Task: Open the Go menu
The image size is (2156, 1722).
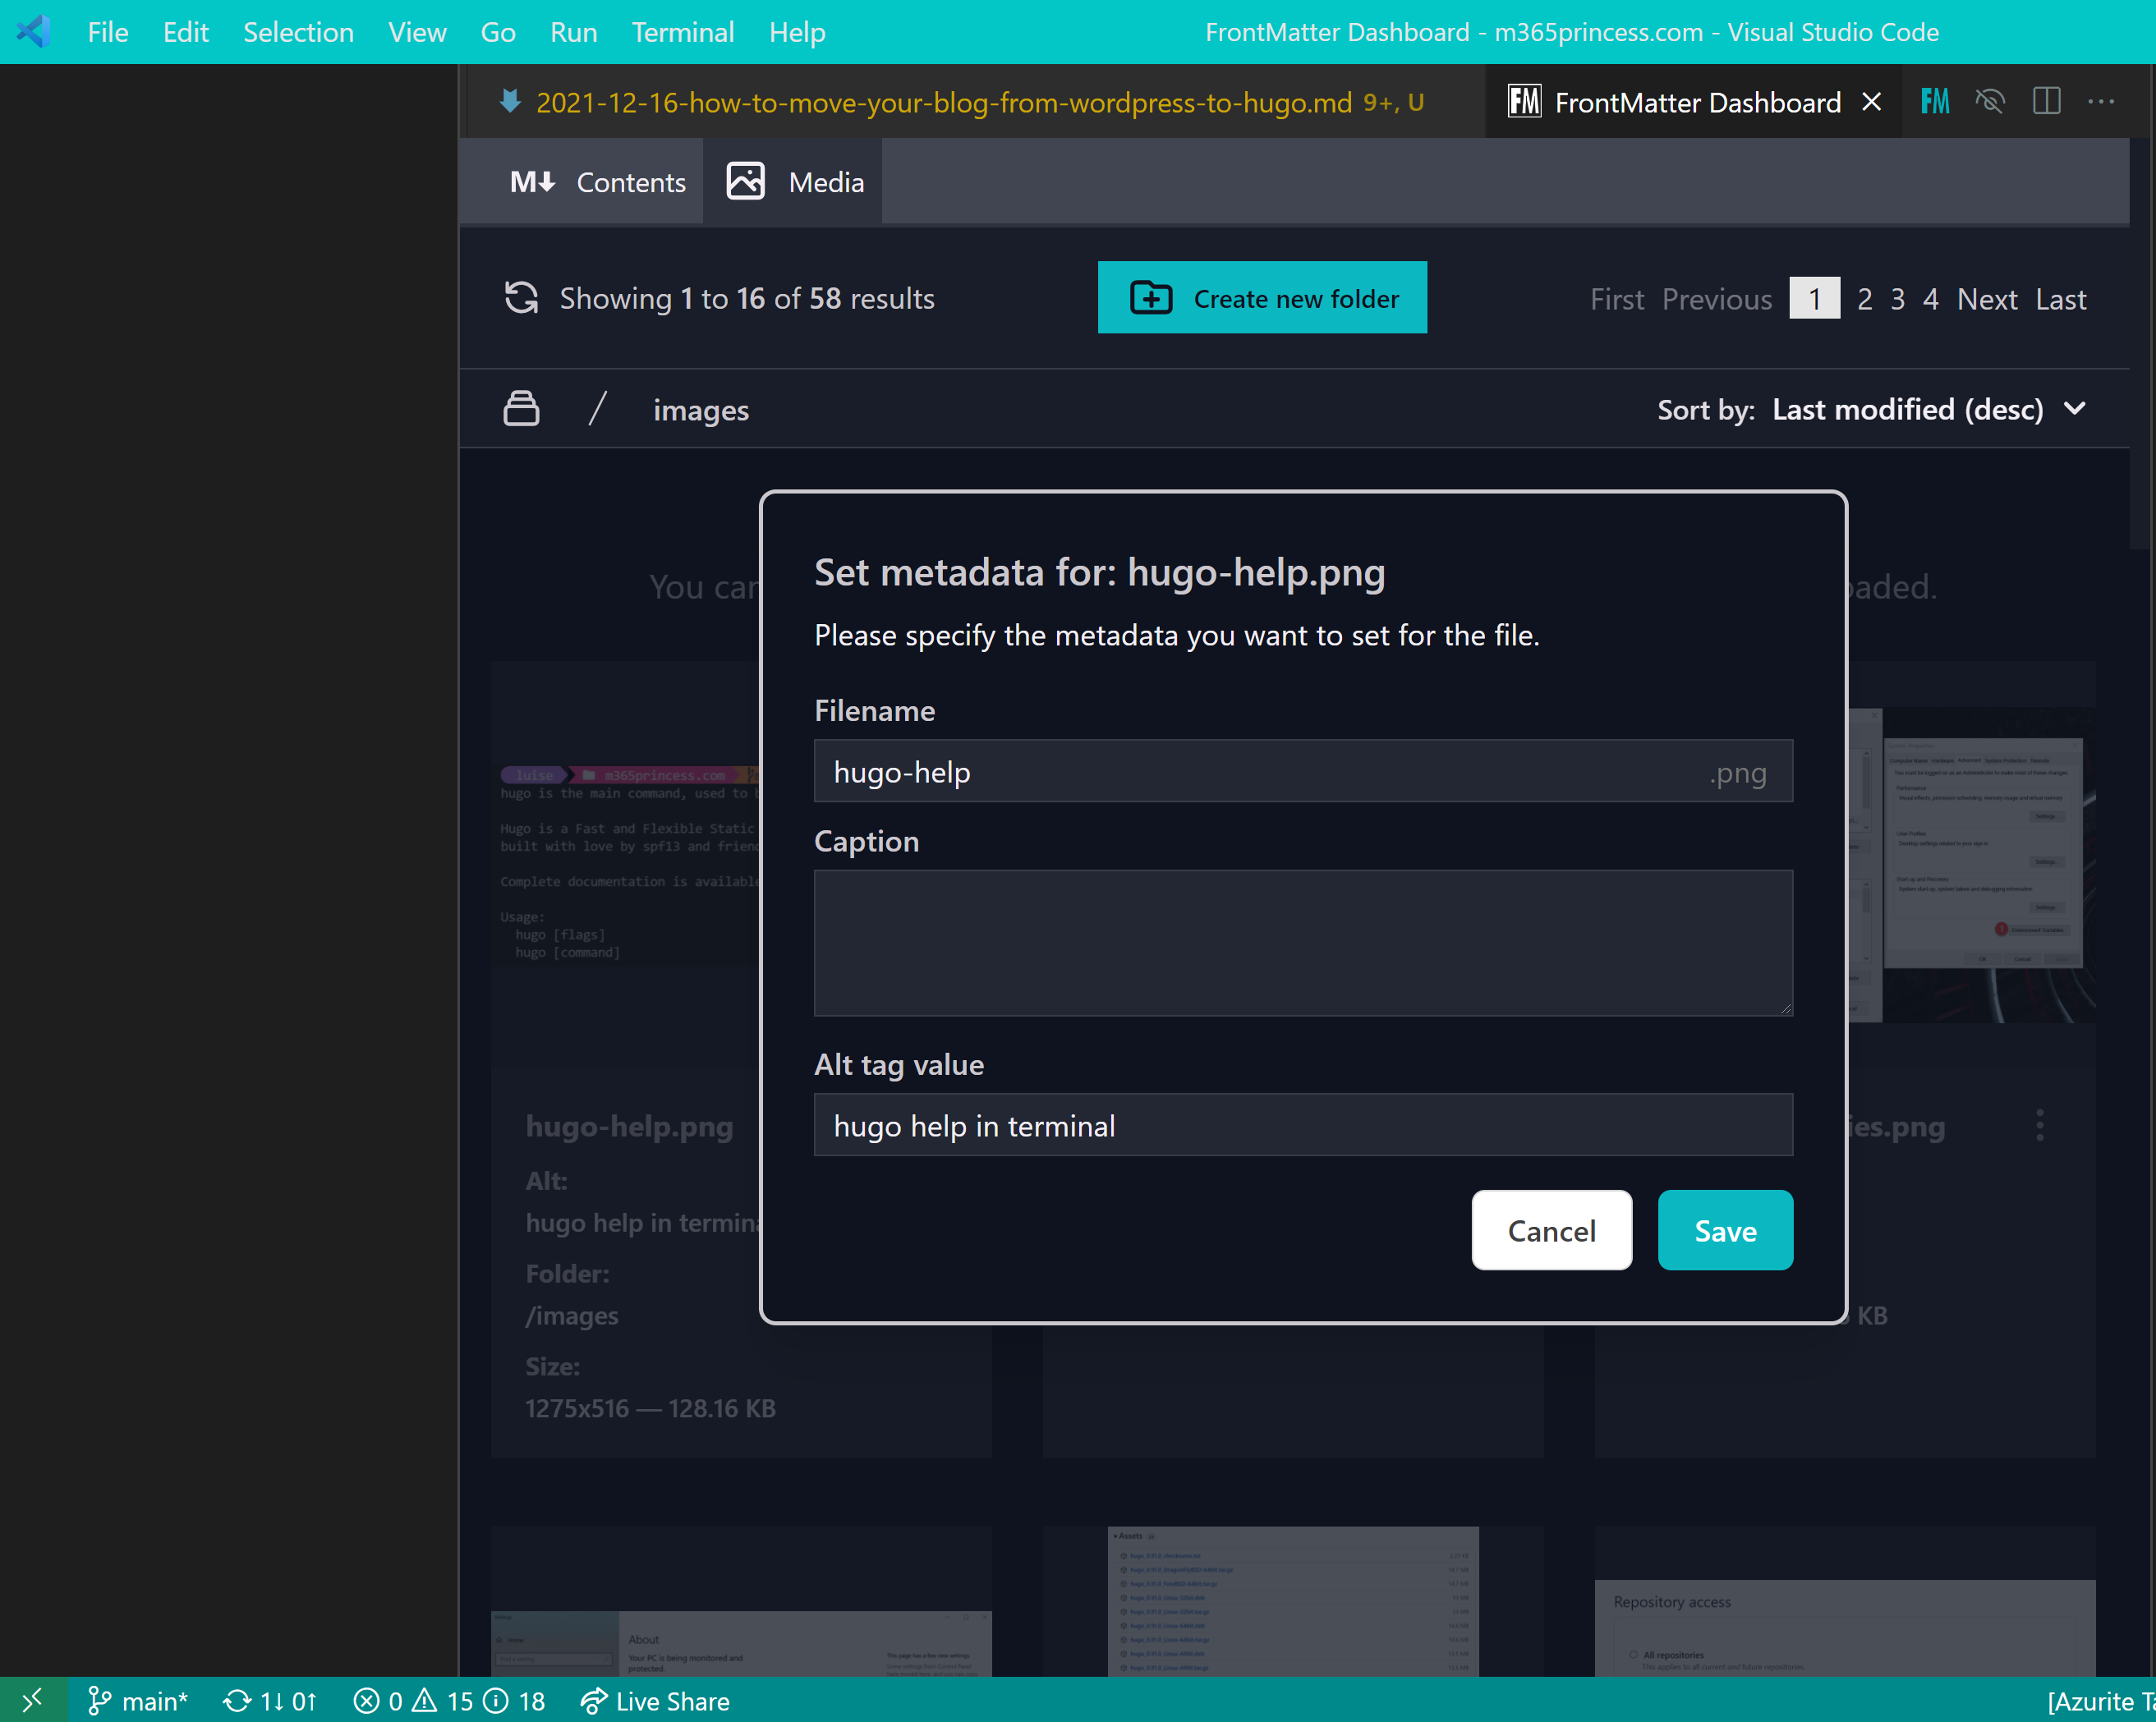Action: [x=498, y=32]
